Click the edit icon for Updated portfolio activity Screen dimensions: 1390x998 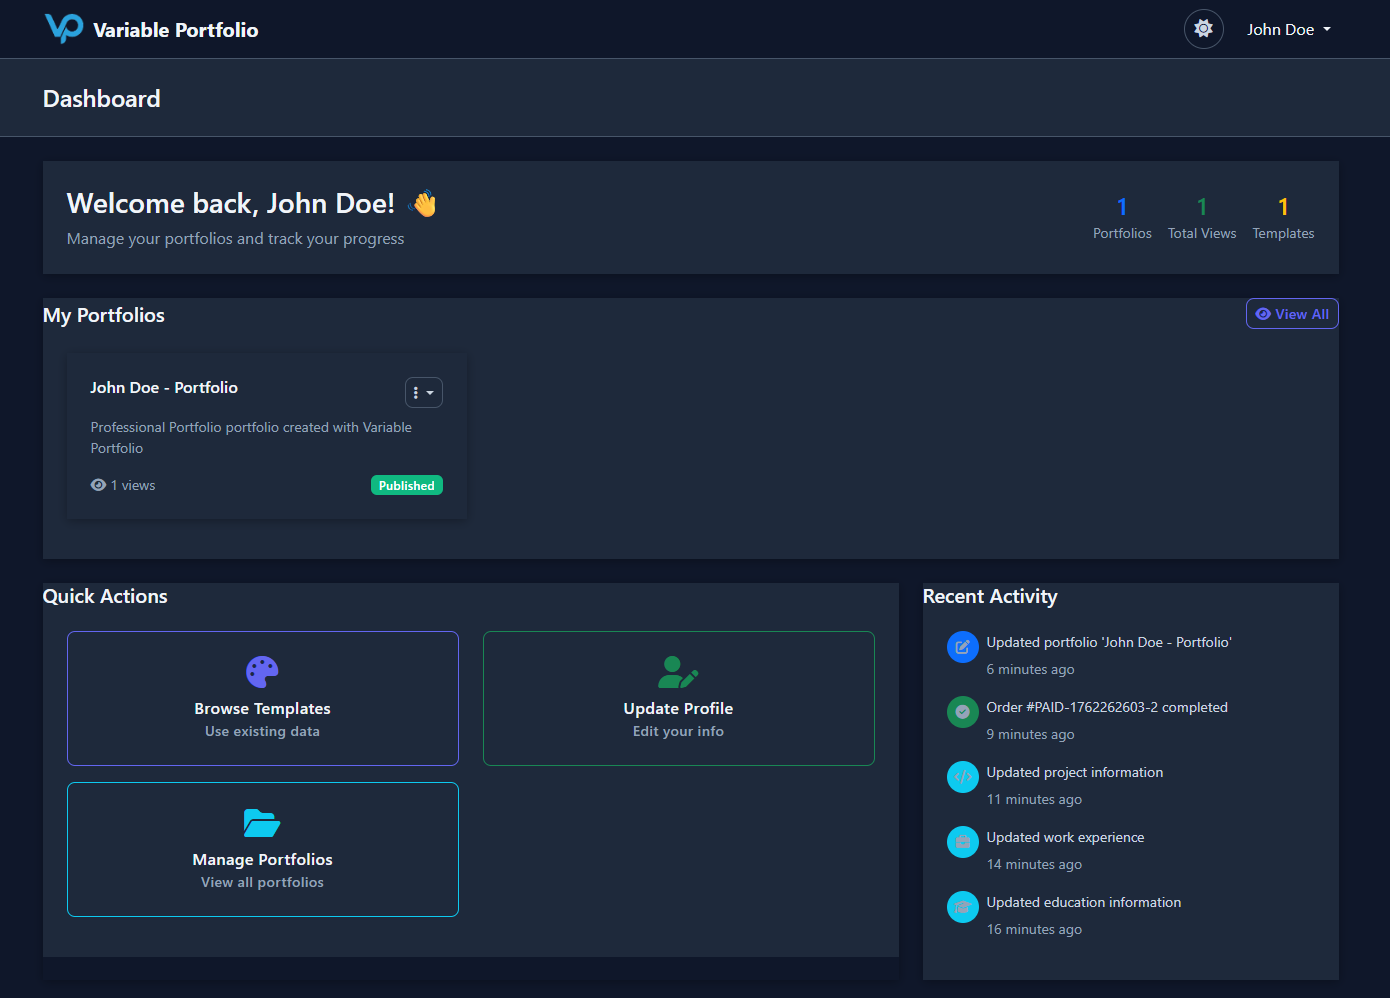pos(962,647)
